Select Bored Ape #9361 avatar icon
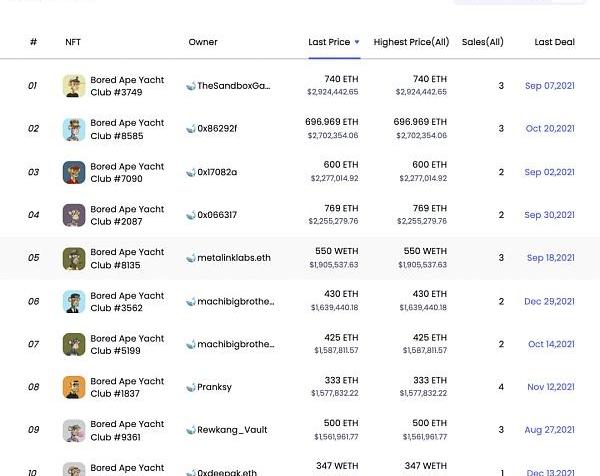 pos(74,430)
